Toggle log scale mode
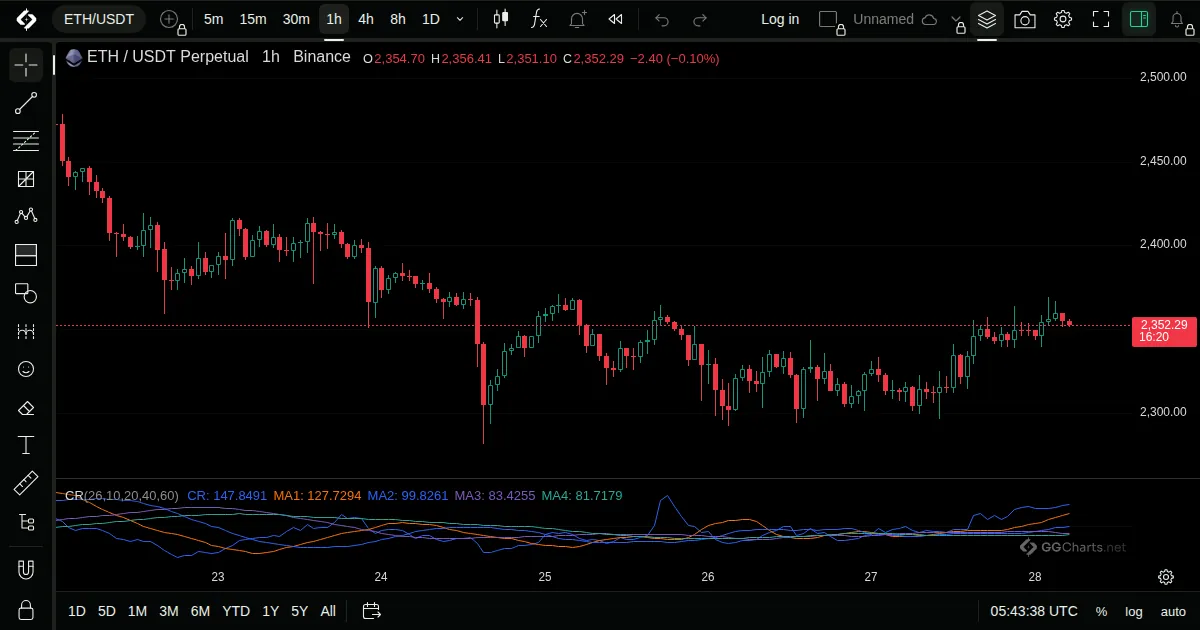 pos(1134,611)
